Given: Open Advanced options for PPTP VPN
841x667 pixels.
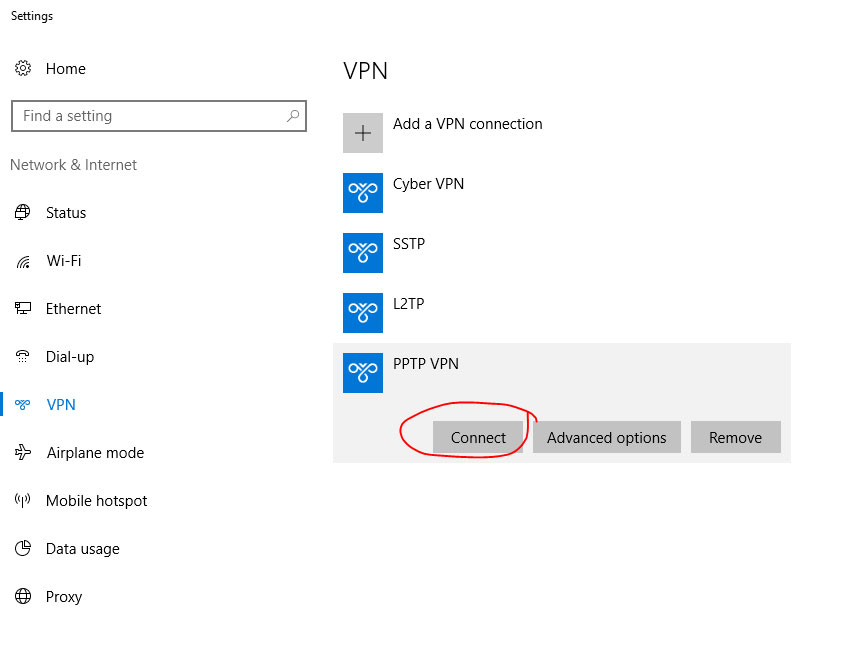Looking at the screenshot, I should click(607, 438).
